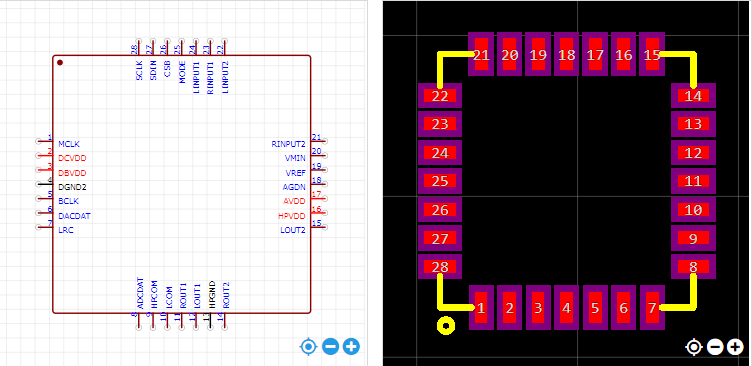Select footprint pad 18
This screenshot has height=366, width=752.
pos(566,54)
